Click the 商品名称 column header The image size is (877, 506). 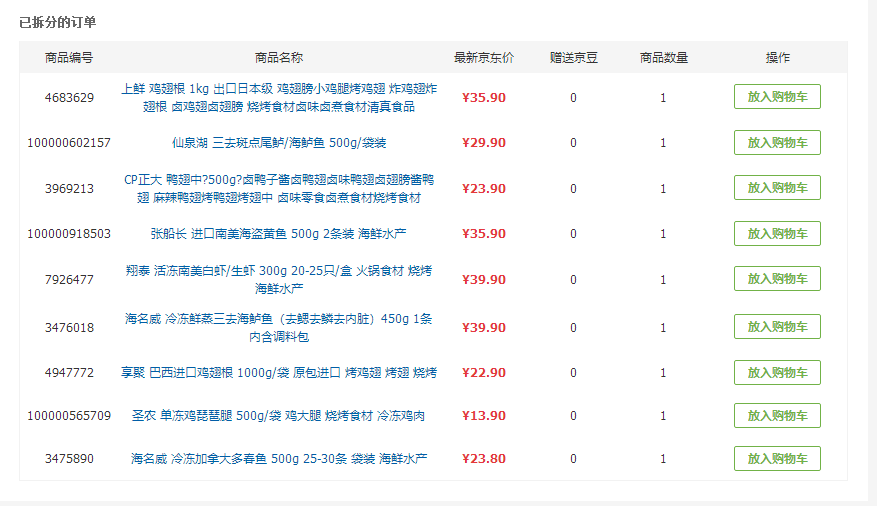click(x=279, y=57)
